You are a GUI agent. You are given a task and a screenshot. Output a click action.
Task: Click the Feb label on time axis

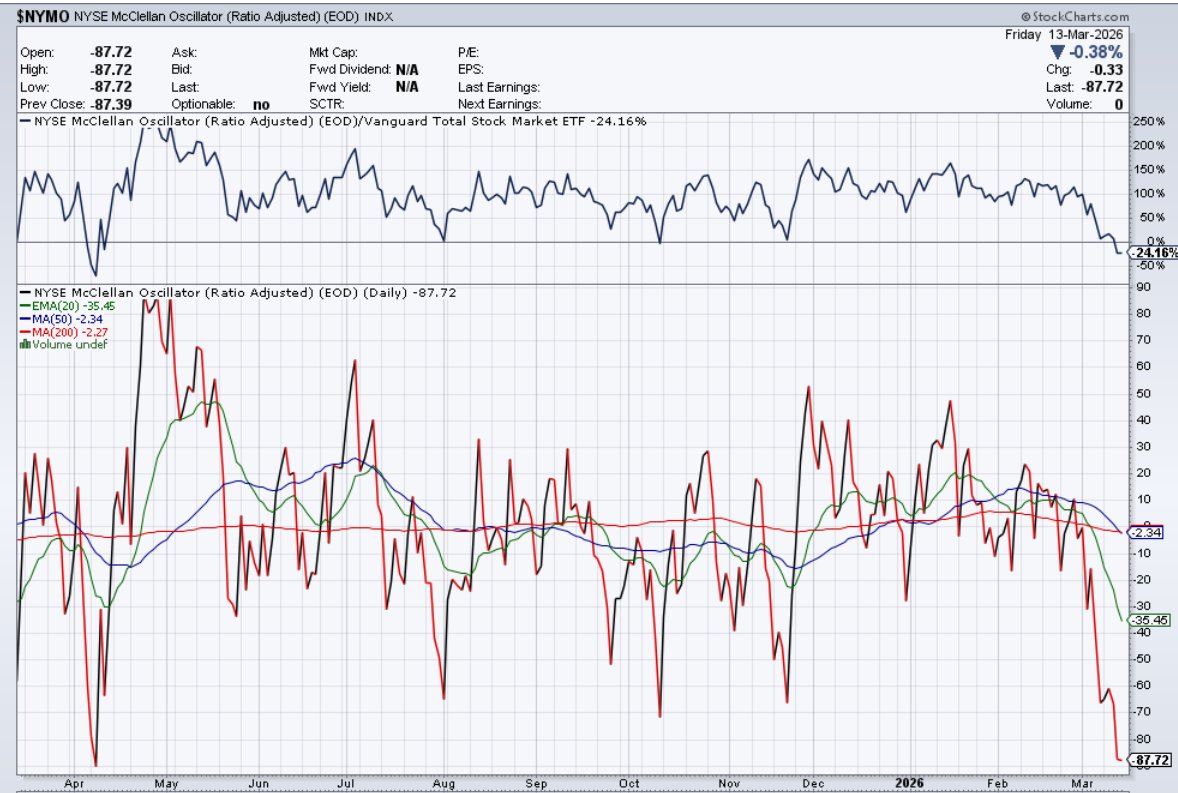tap(998, 783)
